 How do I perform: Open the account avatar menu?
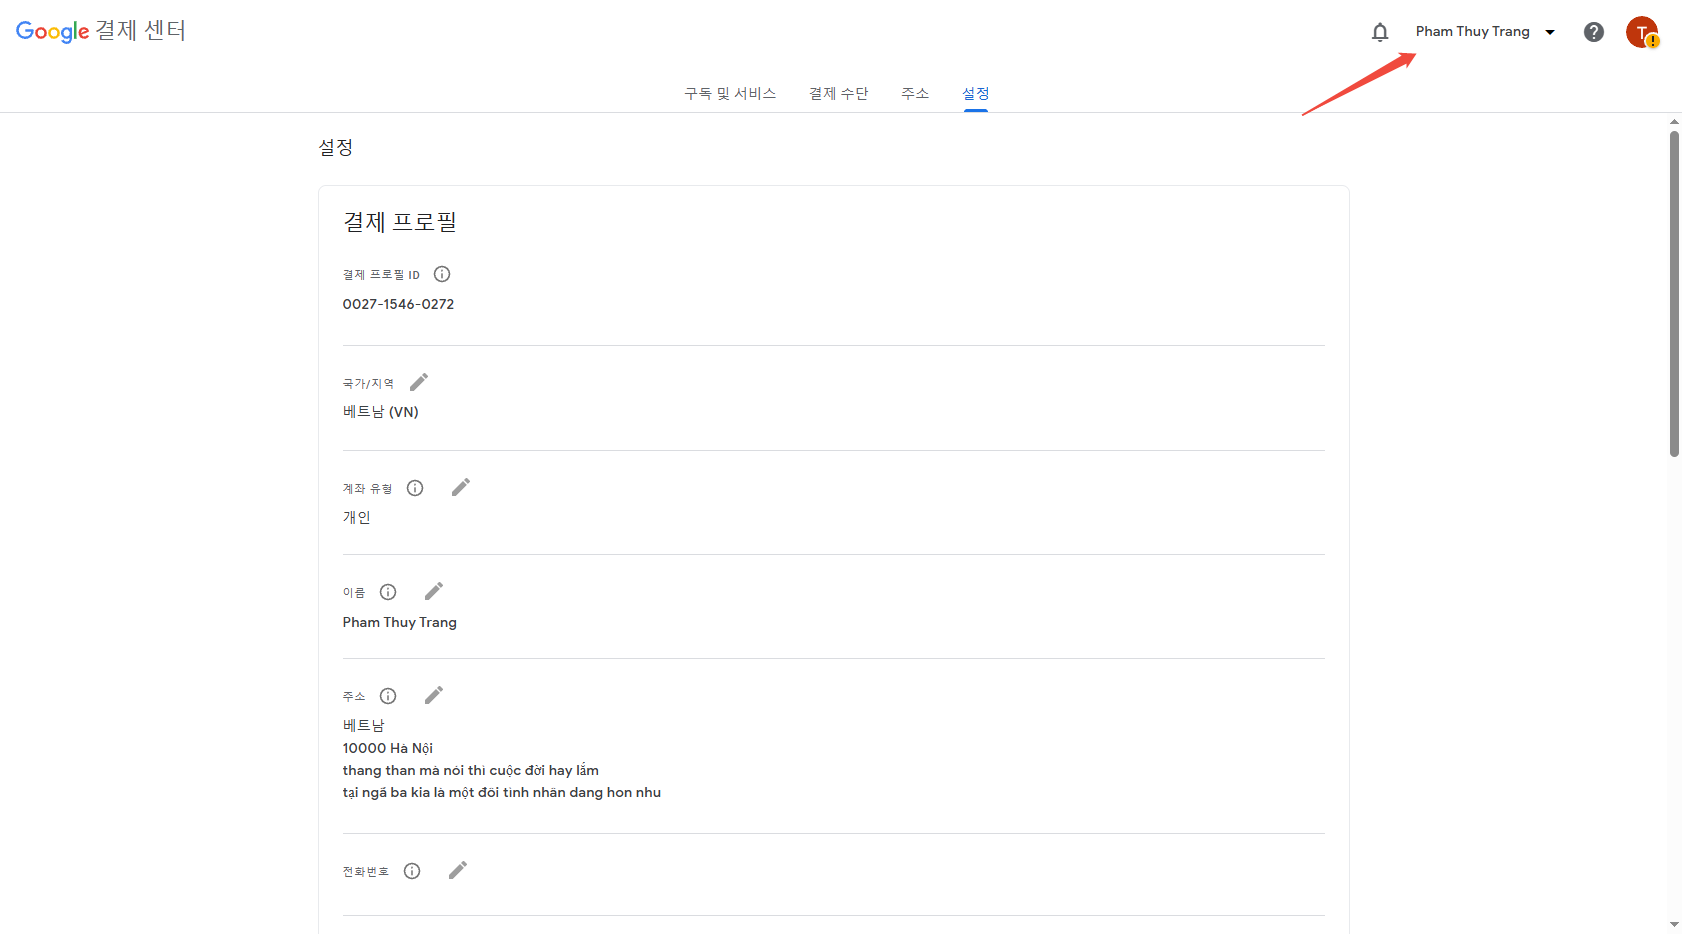click(x=1642, y=32)
